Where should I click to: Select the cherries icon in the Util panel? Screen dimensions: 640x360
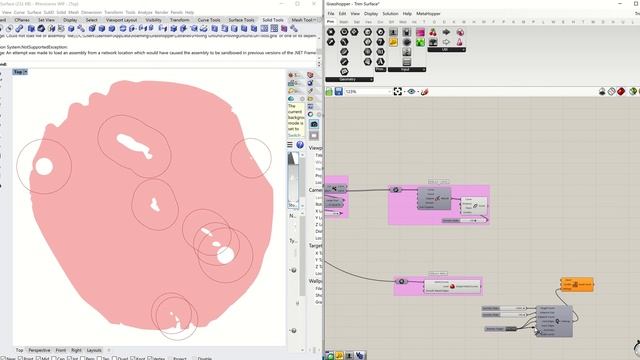point(433,32)
